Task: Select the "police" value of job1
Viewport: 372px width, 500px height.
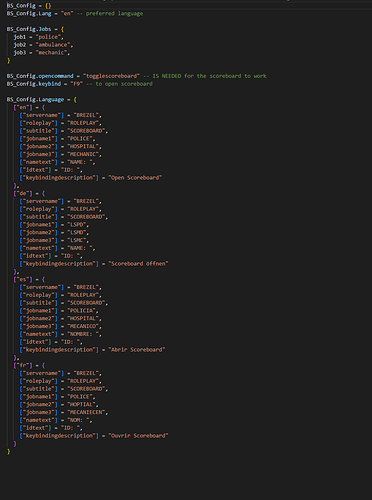Action: click(x=48, y=37)
